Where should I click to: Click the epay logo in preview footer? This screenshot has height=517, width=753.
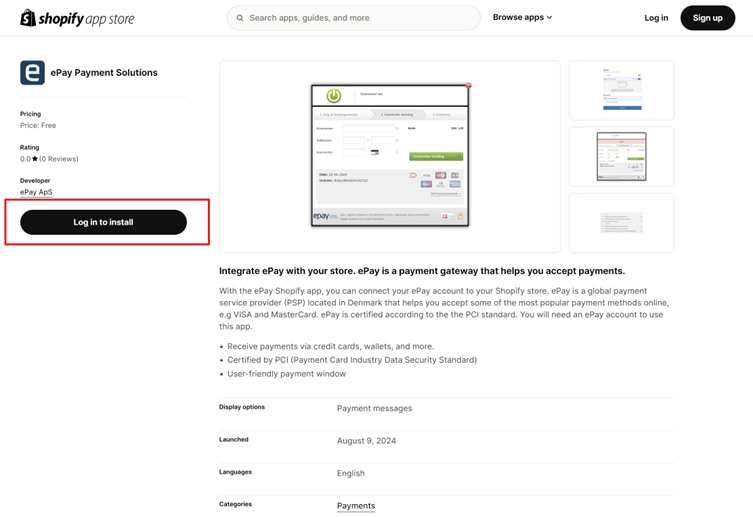(322, 215)
